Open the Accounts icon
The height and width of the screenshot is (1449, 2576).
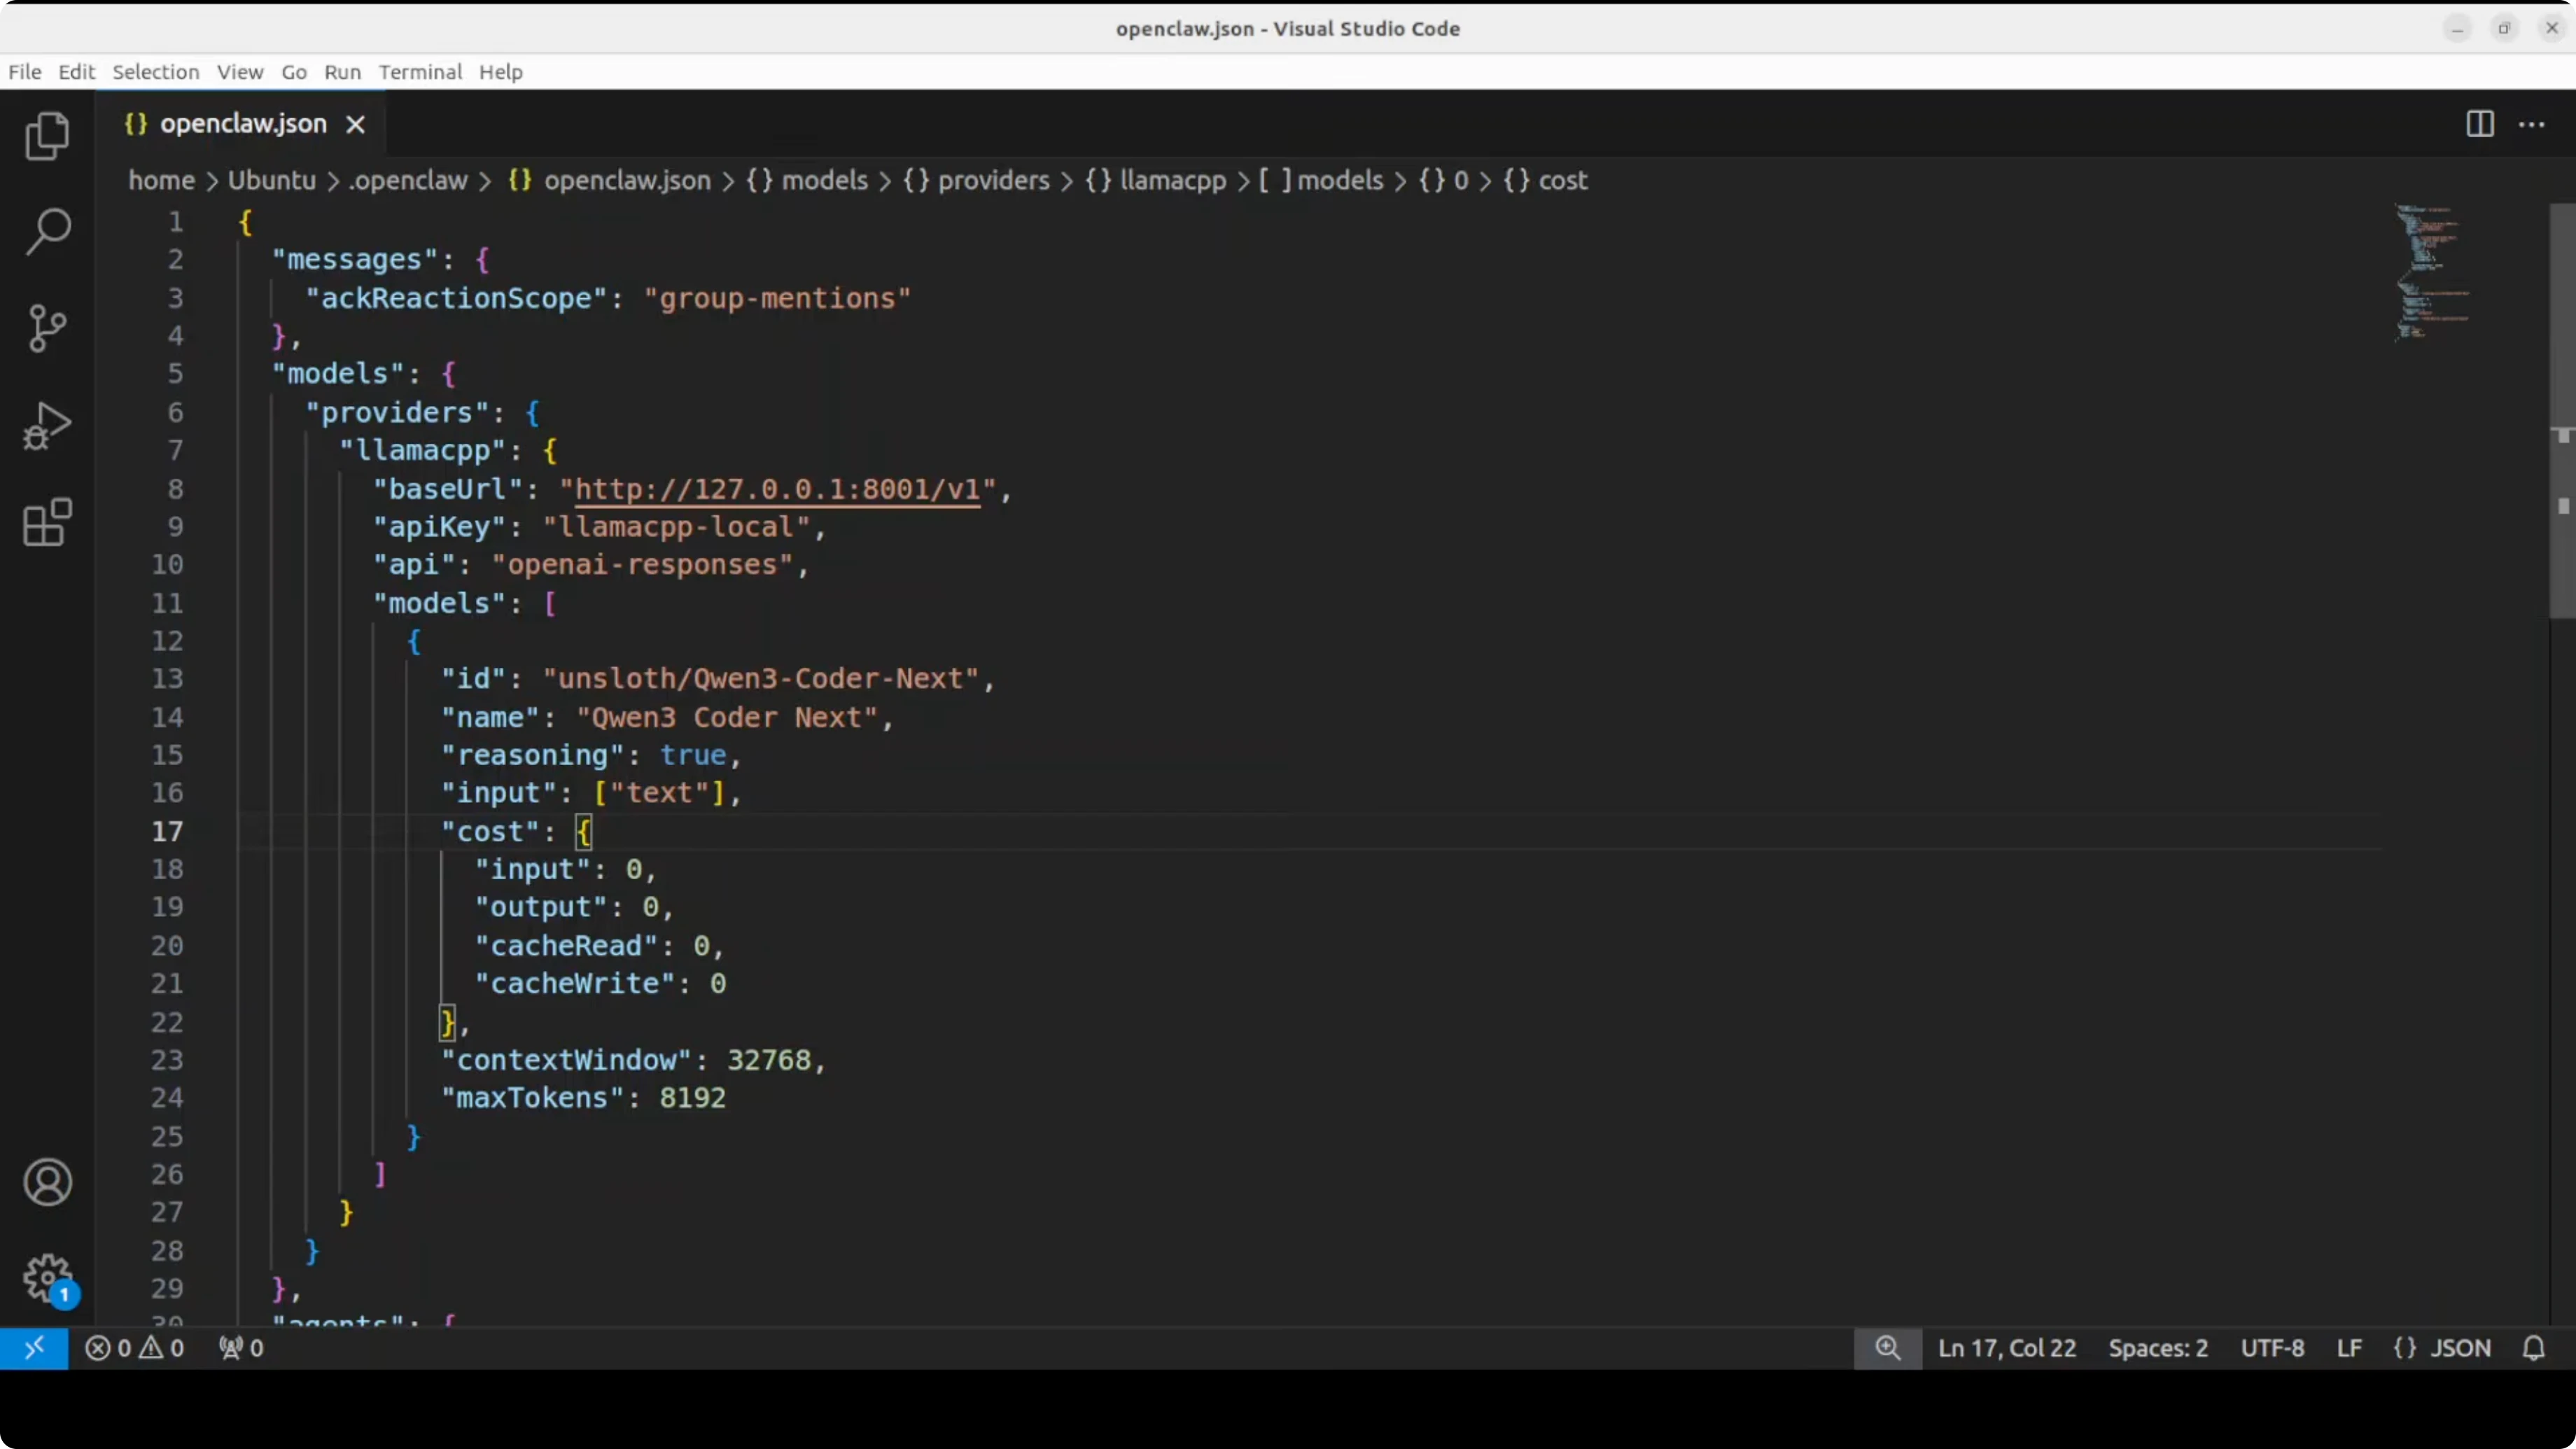pos(47,1182)
